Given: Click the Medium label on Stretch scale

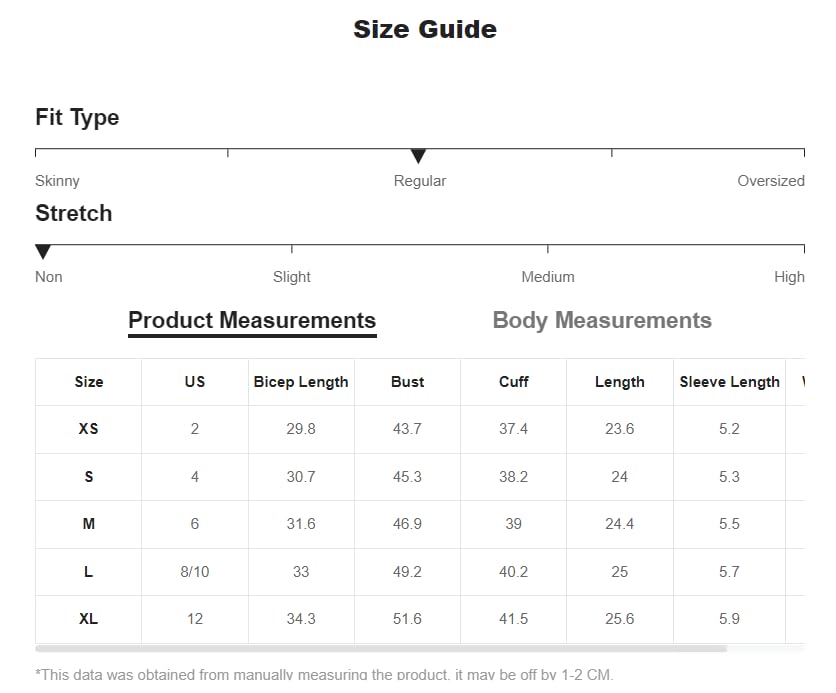Looking at the screenshot, I should click(548, 277).
